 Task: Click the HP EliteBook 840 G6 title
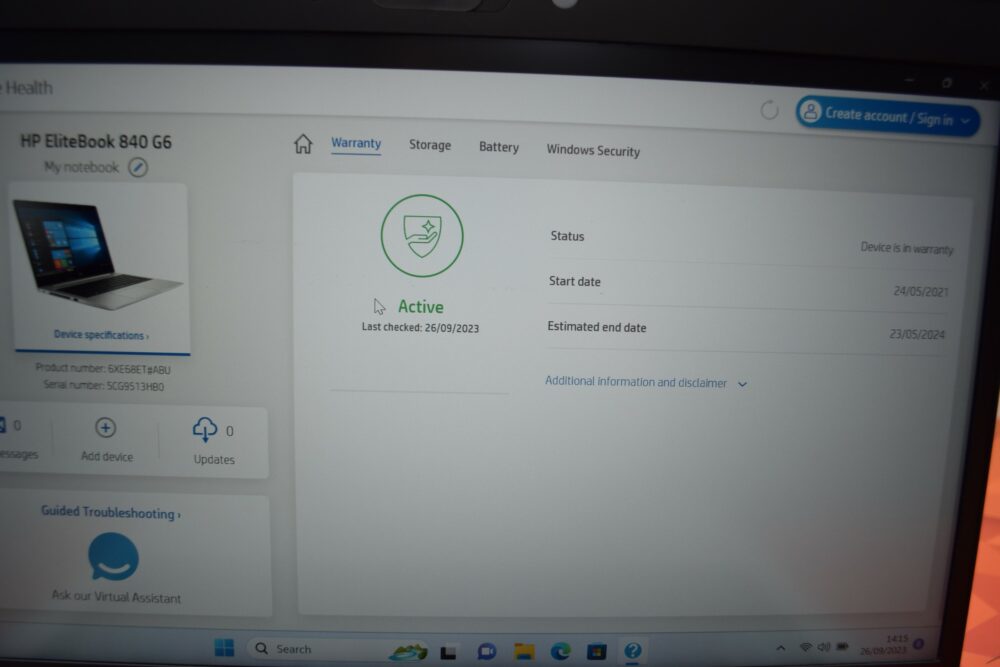point(96,141)
